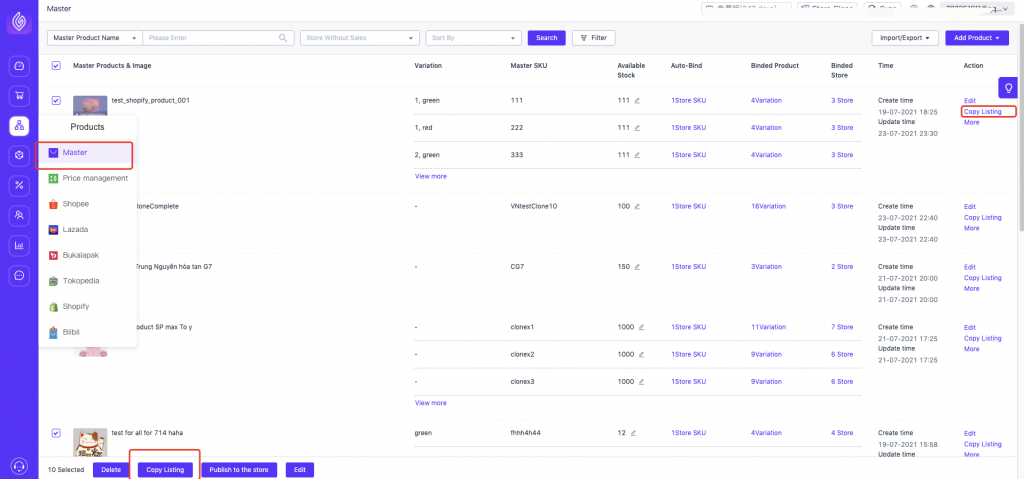Uncheck the test_shopify_product_001 row checkbox
Viewport: 1024px width, 479px height.
56,101
